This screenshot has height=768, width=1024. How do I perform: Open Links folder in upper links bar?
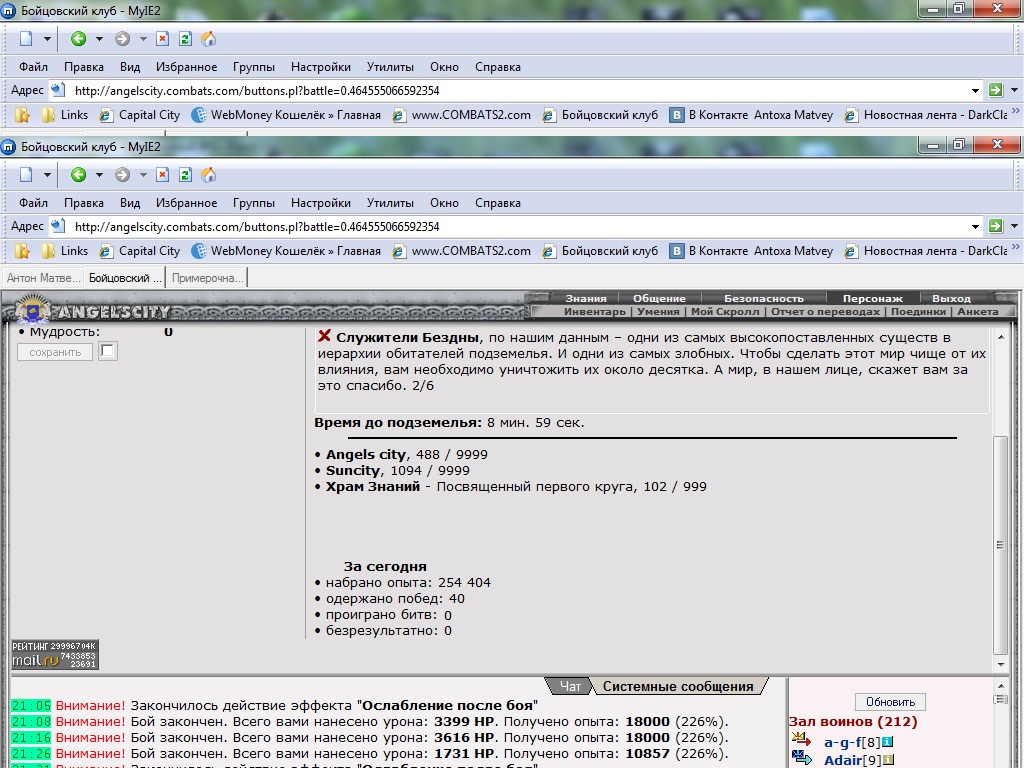(x=65, y=115)
